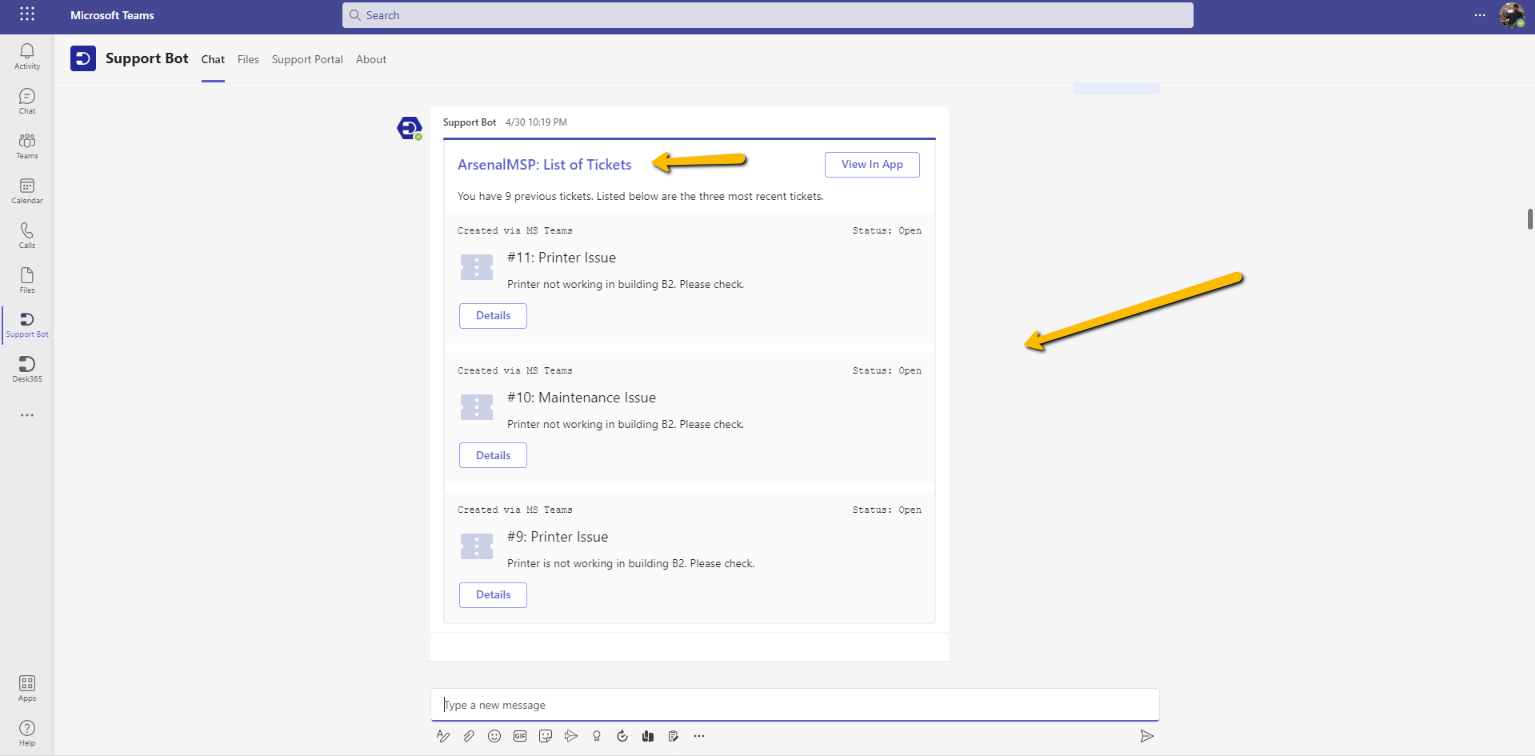Open the GIF picker
1535x756 pixels.
(519, 735)
